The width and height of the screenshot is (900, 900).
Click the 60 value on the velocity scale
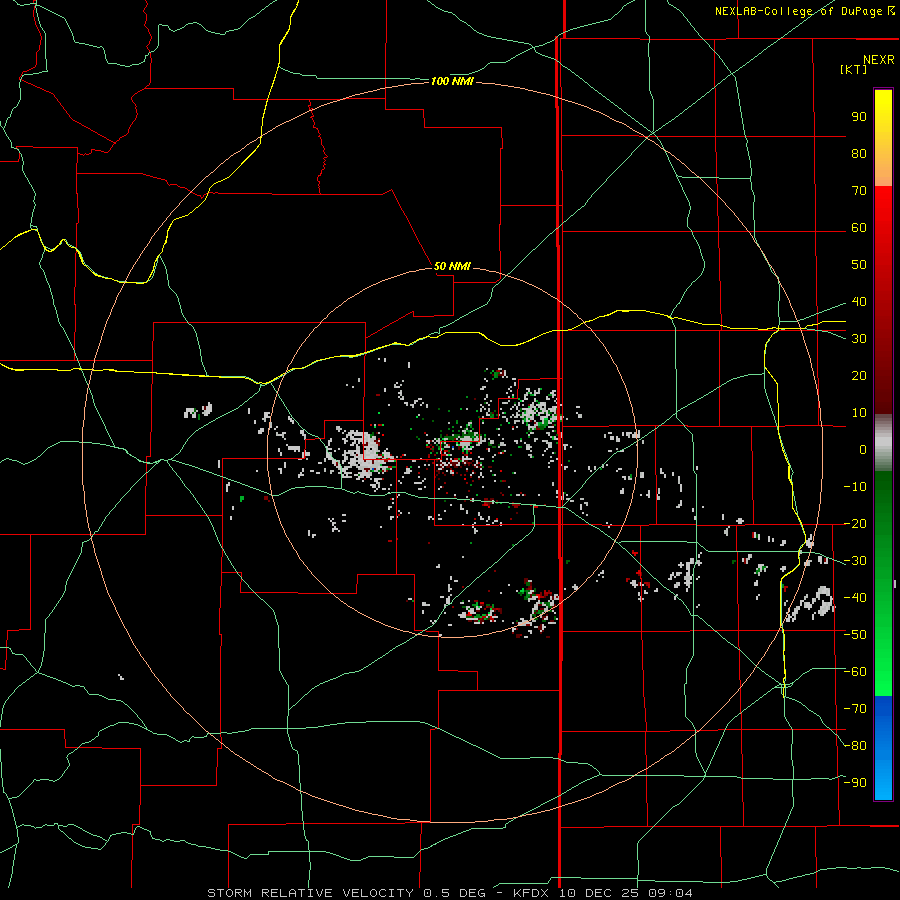[859, 228]
